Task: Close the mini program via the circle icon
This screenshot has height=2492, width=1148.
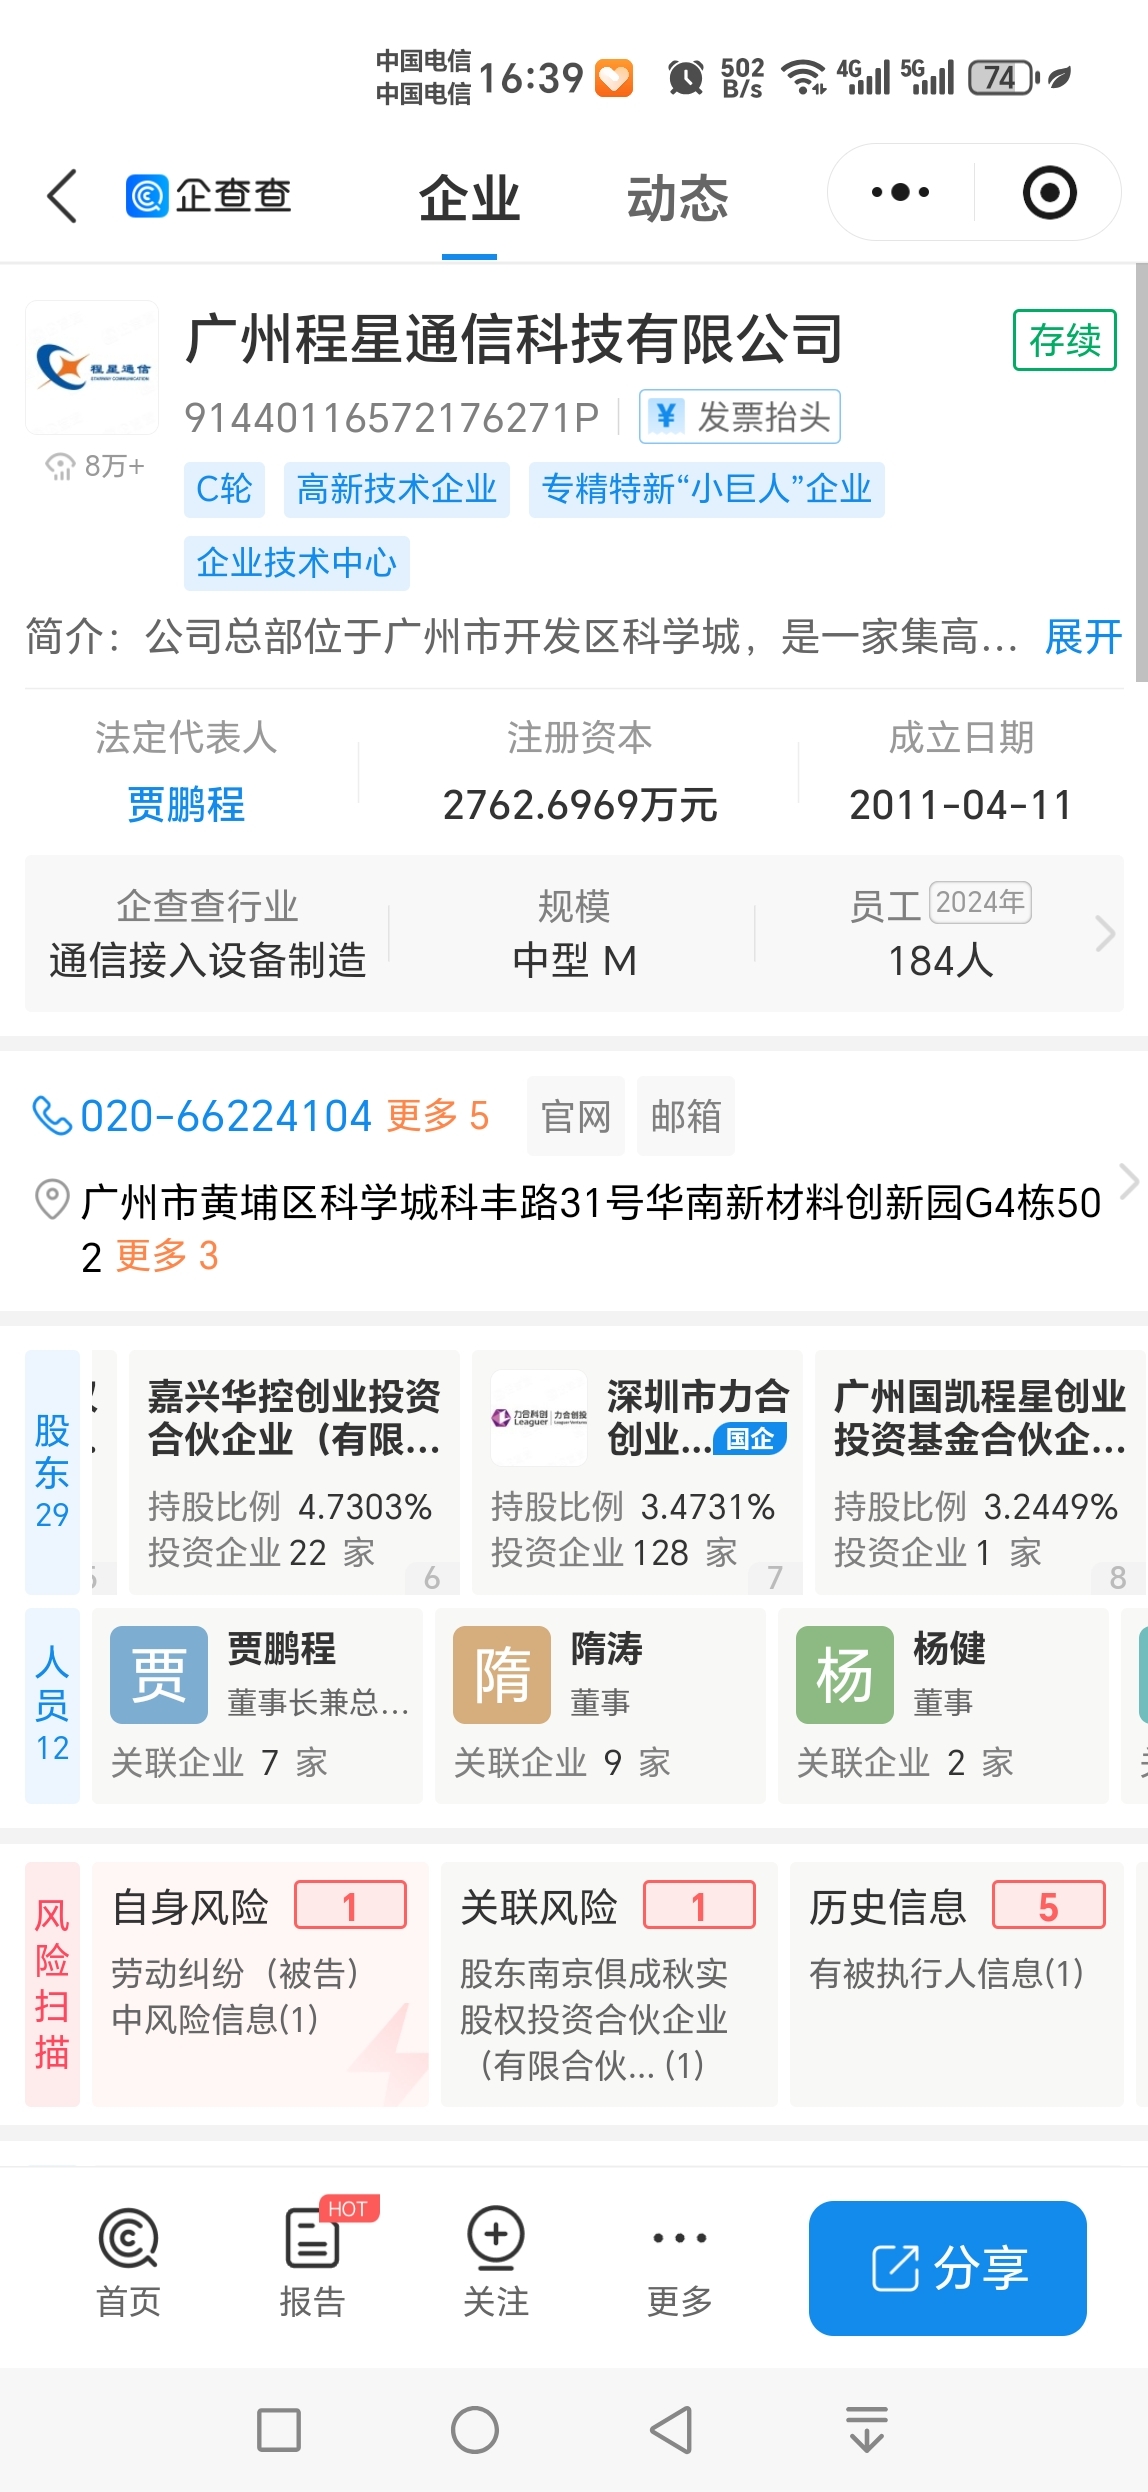Action: click(1049, 192)
